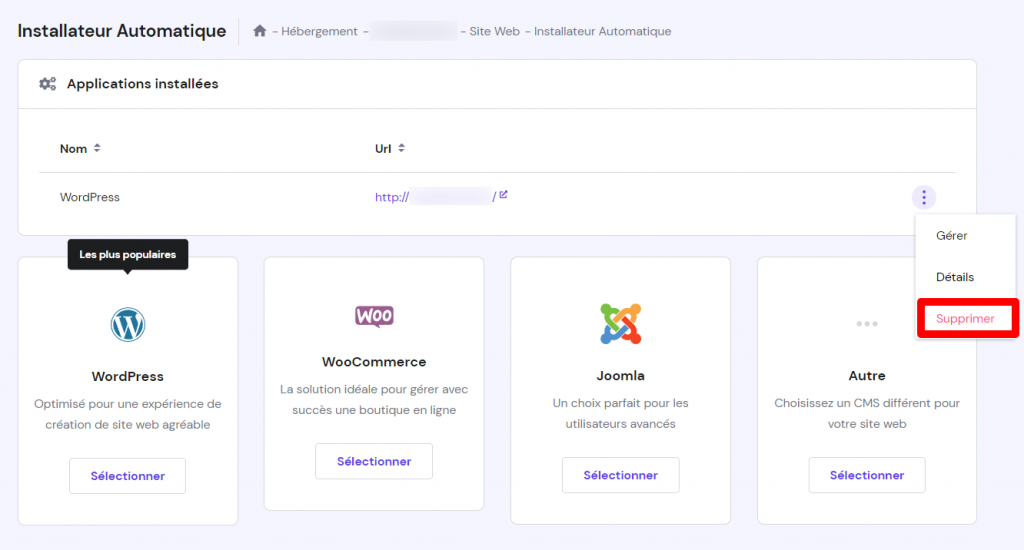Click the gears icon beside Applications installées
This screenshot has height=550, width=1024.
(x=47, y=84)
